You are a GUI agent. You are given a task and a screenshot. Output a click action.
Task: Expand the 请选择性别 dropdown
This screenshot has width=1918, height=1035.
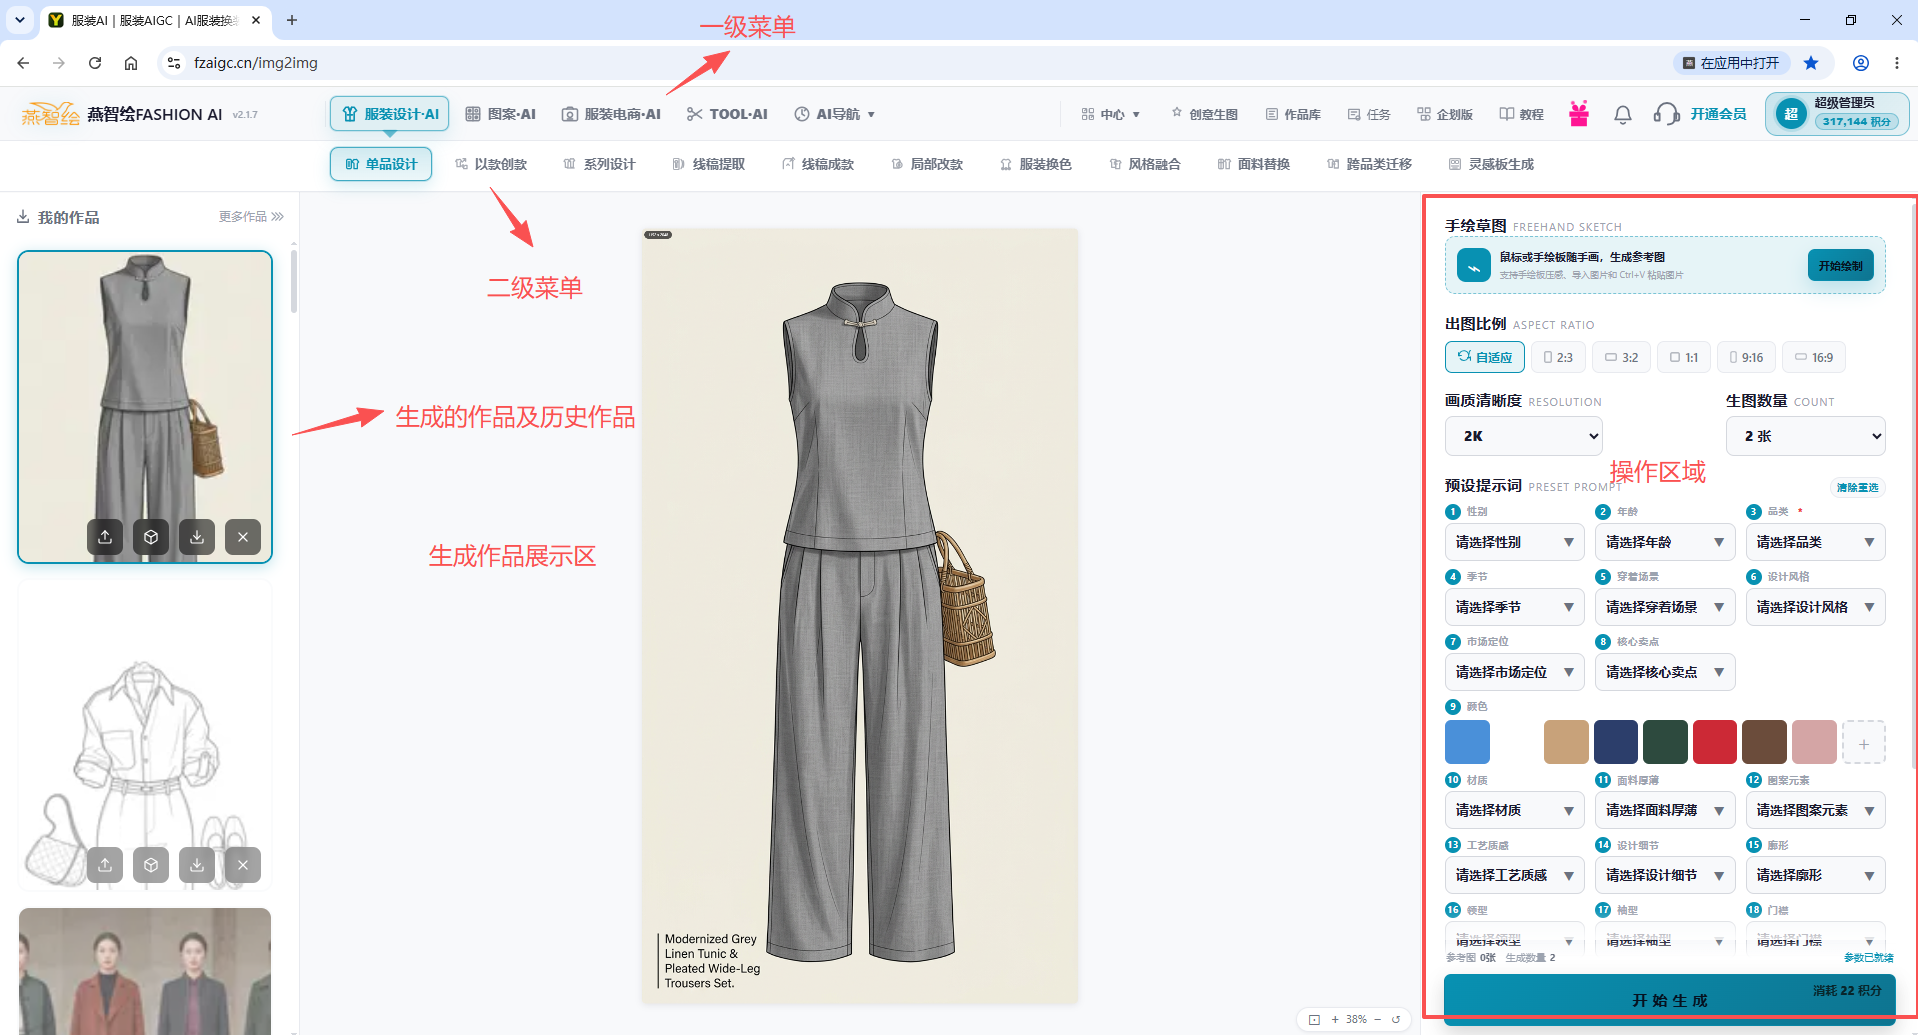pyautogui.click(x=1515, y=542)
